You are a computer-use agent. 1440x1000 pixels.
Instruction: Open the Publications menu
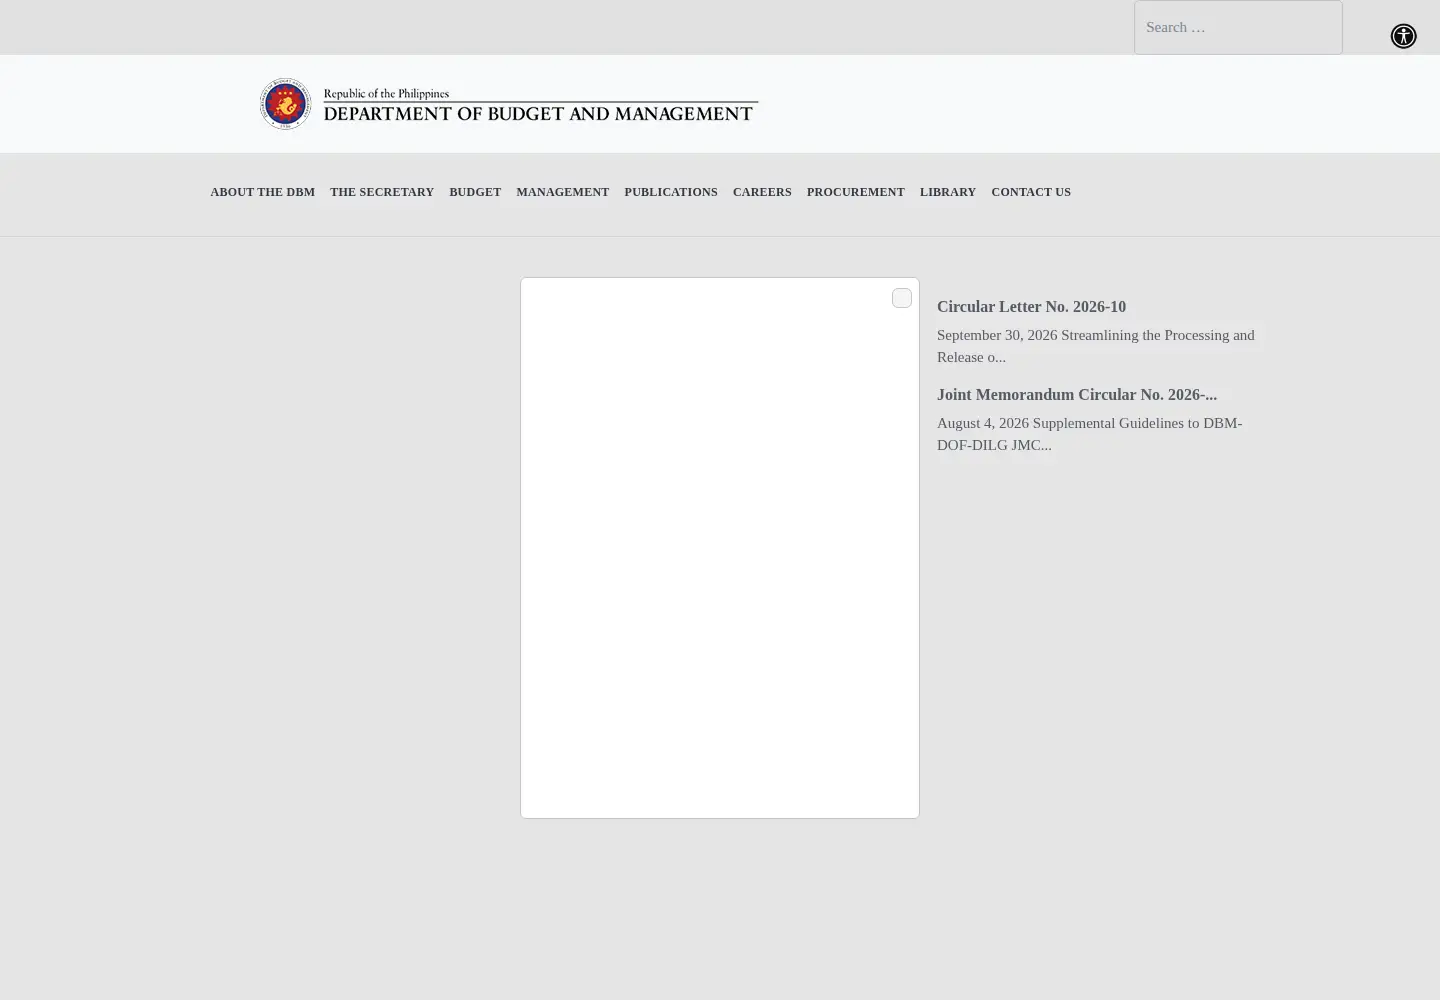[x=671, y=192]
